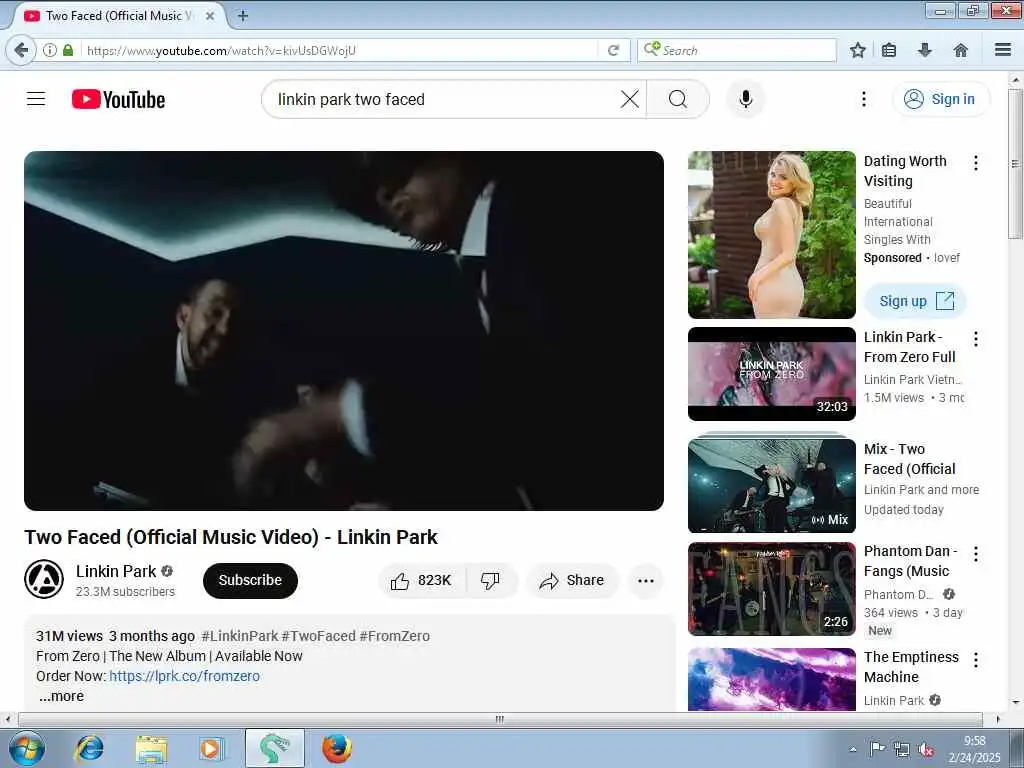The image size is (1024, 768).
Task: Clear the search text with X icon
Action: click(x=630, y=99)
